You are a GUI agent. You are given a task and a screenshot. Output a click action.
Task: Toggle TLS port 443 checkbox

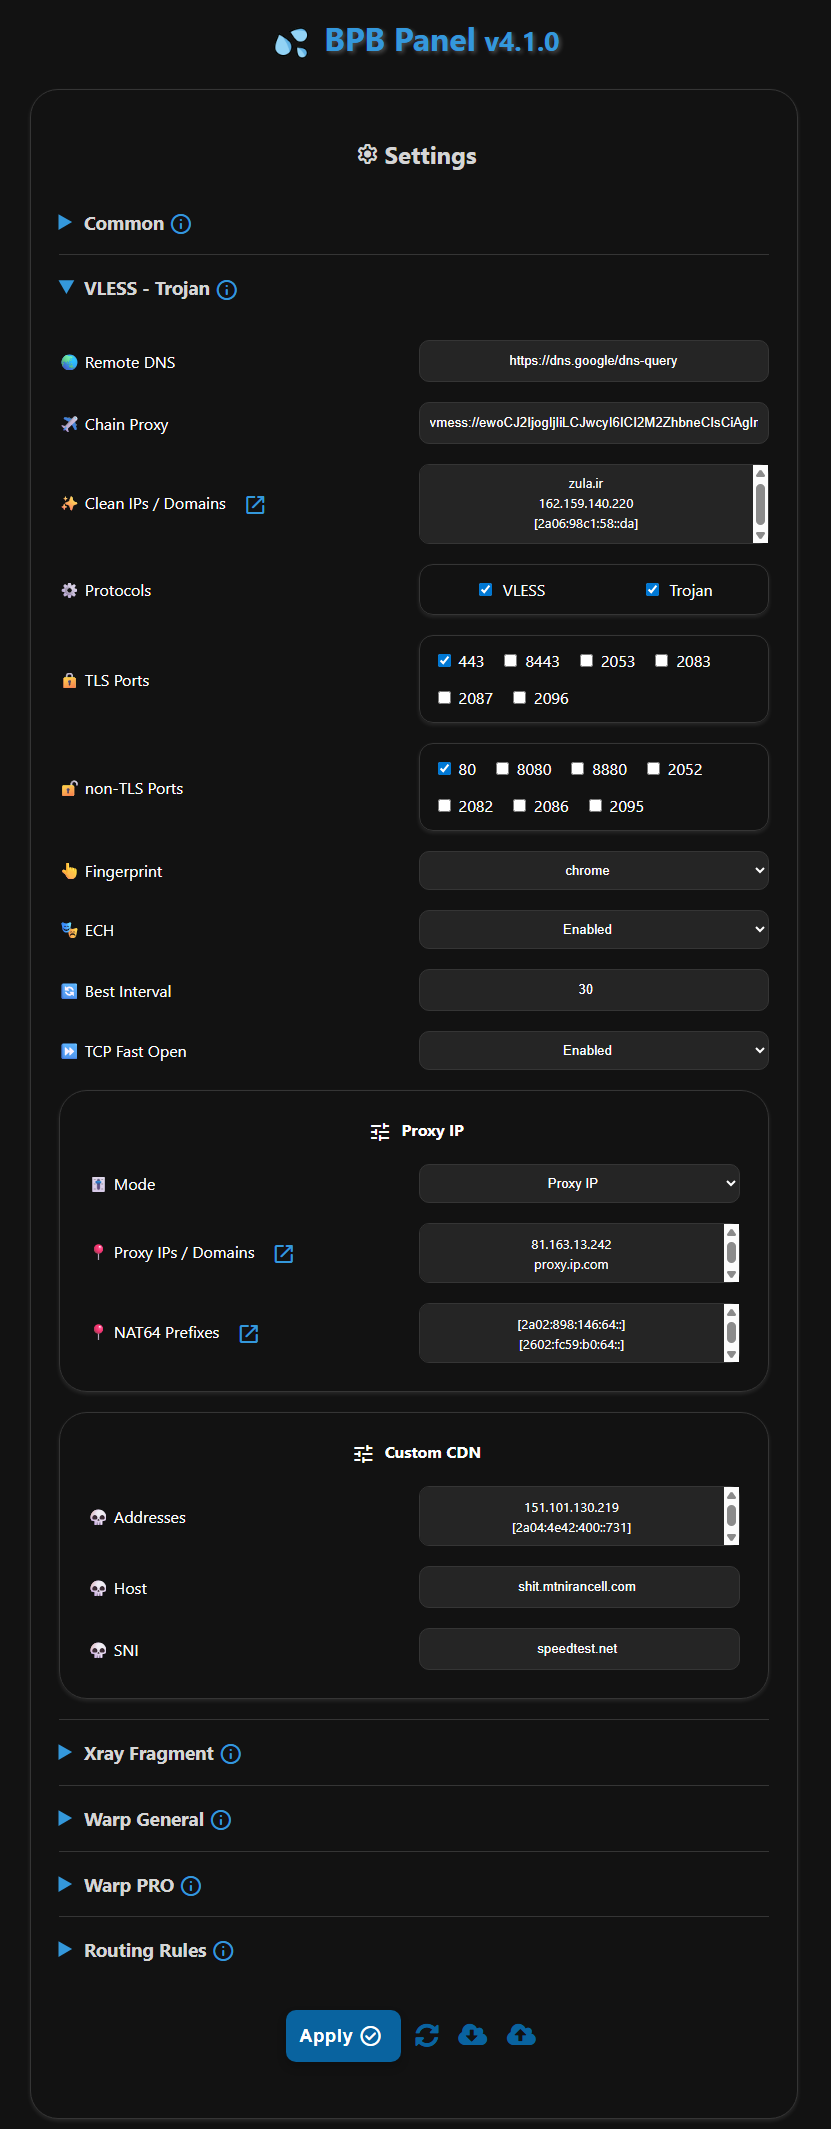(x=444, y=661)
